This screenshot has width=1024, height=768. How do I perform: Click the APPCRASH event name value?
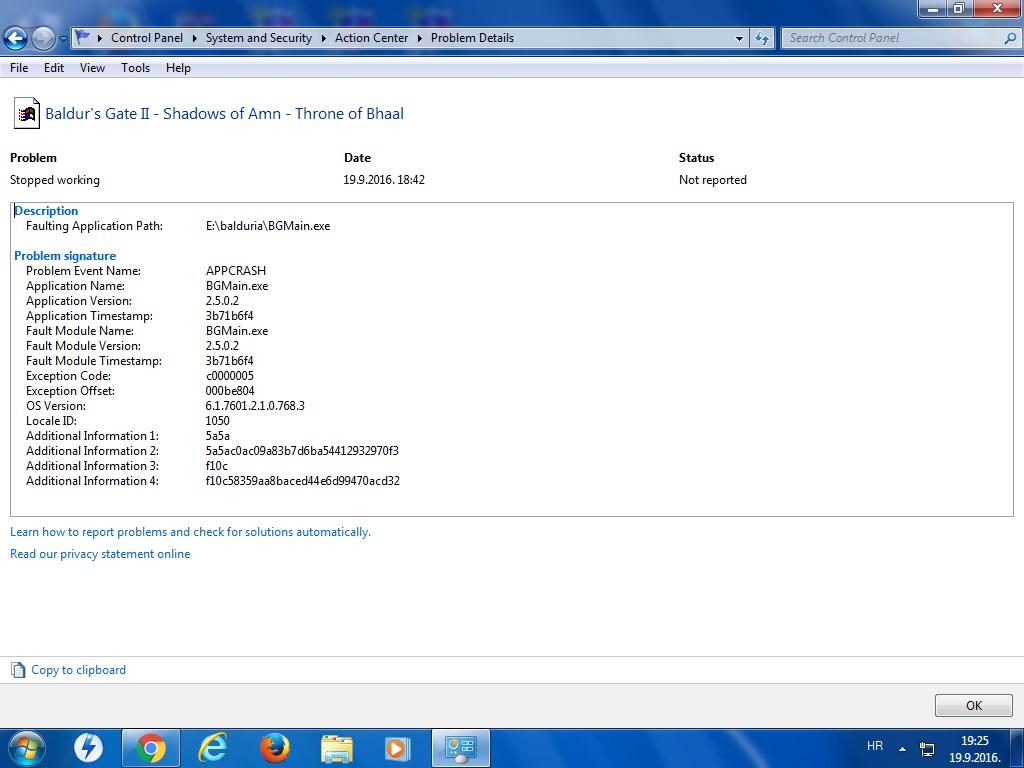point(236,270)
